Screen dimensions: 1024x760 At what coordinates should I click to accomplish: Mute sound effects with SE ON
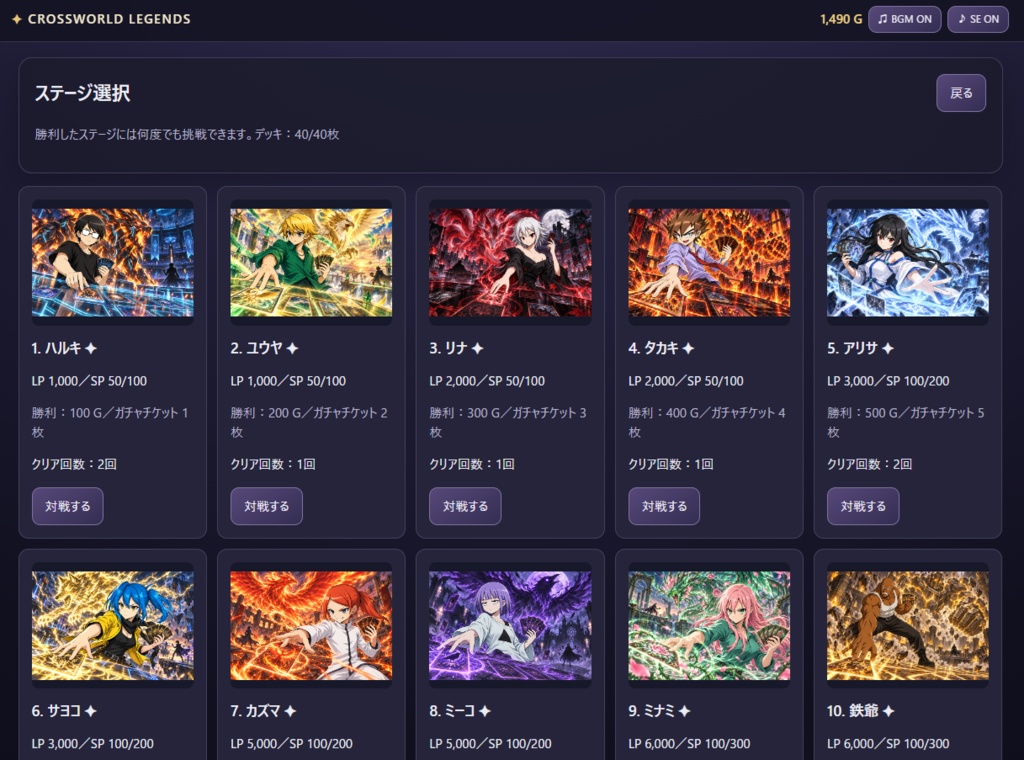(978, 20)
